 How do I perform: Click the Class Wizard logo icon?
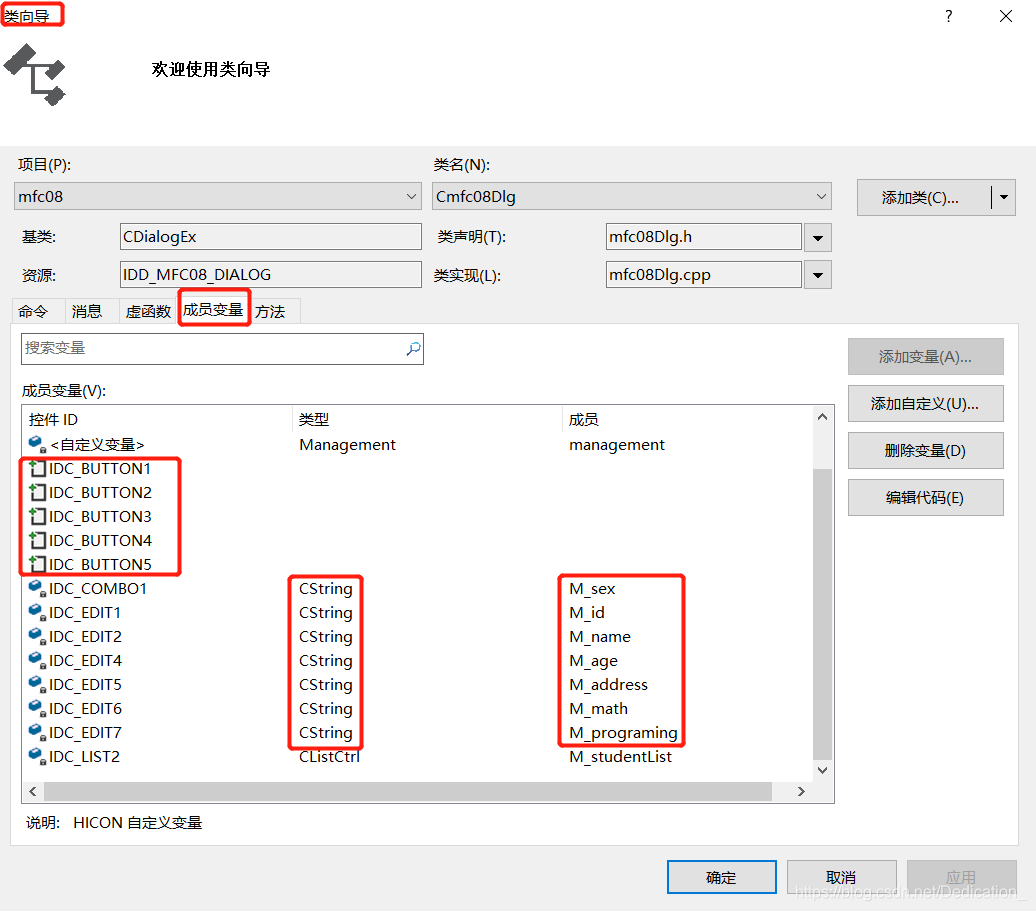tap(35, 74)
